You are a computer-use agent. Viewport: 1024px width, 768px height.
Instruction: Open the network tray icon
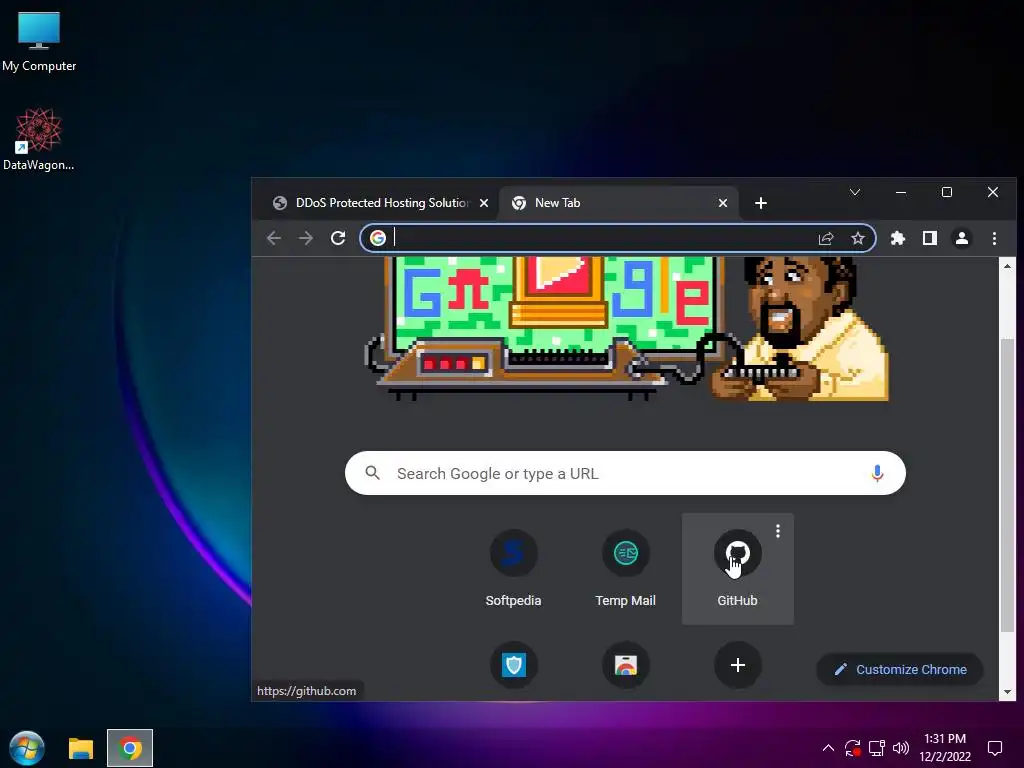click(876, 748)
